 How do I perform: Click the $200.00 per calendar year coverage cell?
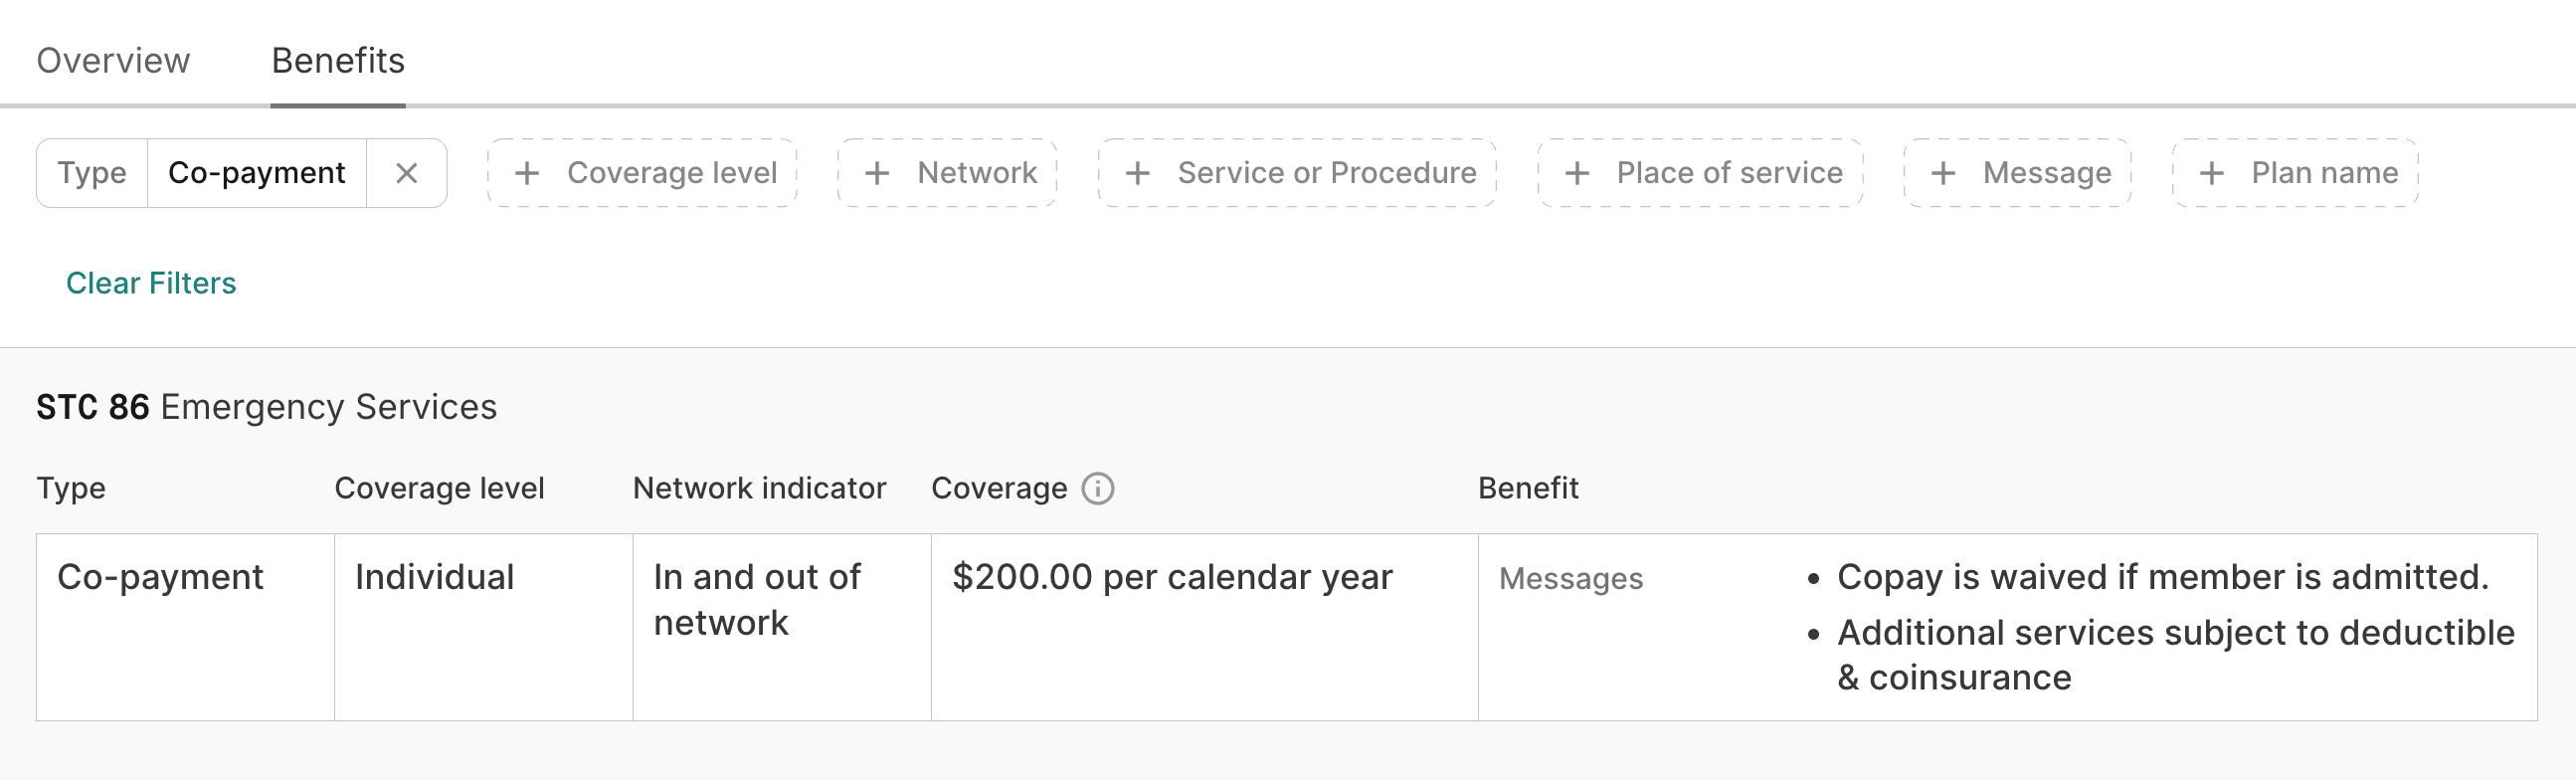(x=1172, y=577)
